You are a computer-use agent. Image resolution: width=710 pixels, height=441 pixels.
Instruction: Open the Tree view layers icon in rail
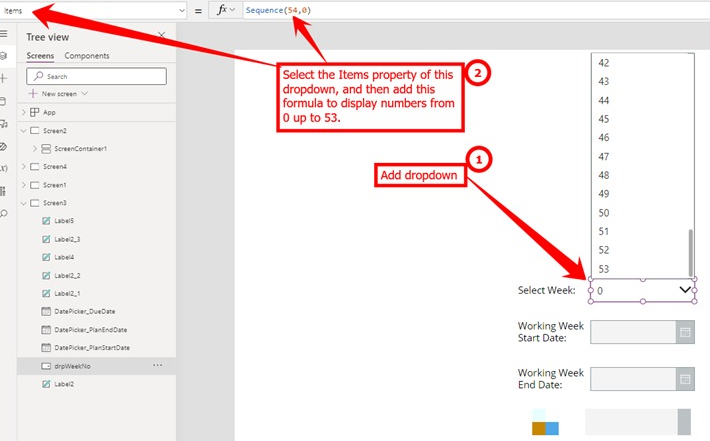(x=4, y=56)
